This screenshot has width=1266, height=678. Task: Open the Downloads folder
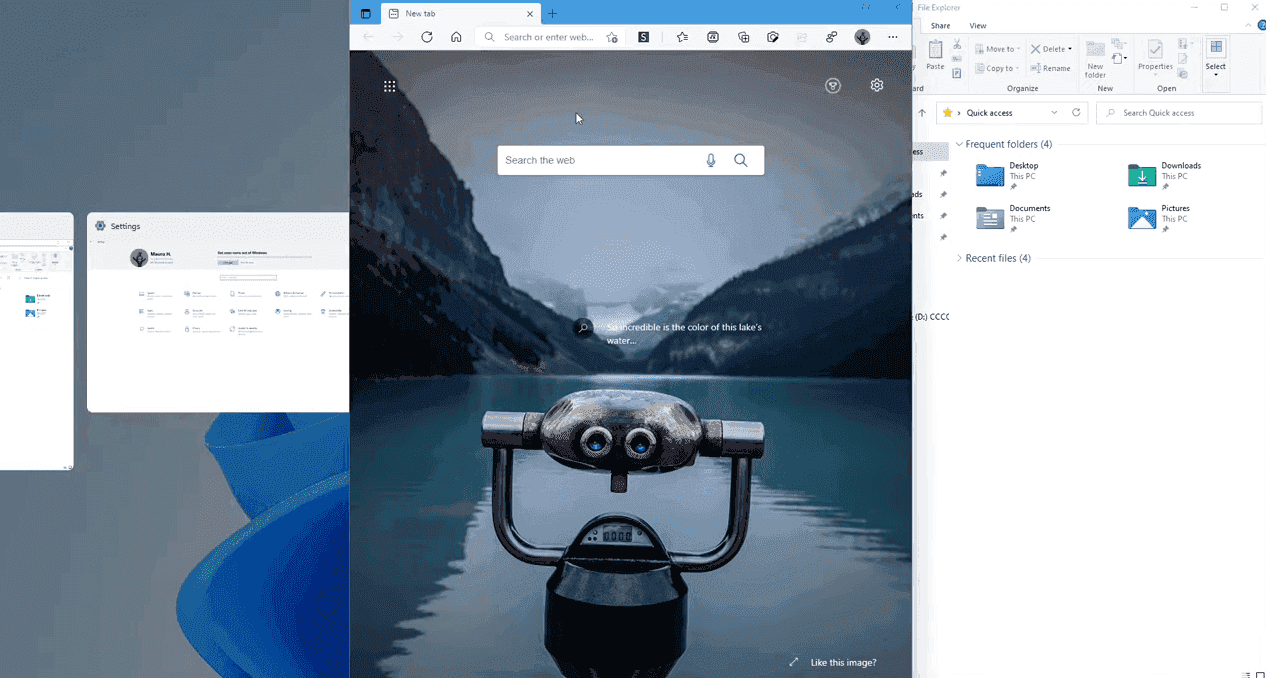click(x=1165, y=175)
